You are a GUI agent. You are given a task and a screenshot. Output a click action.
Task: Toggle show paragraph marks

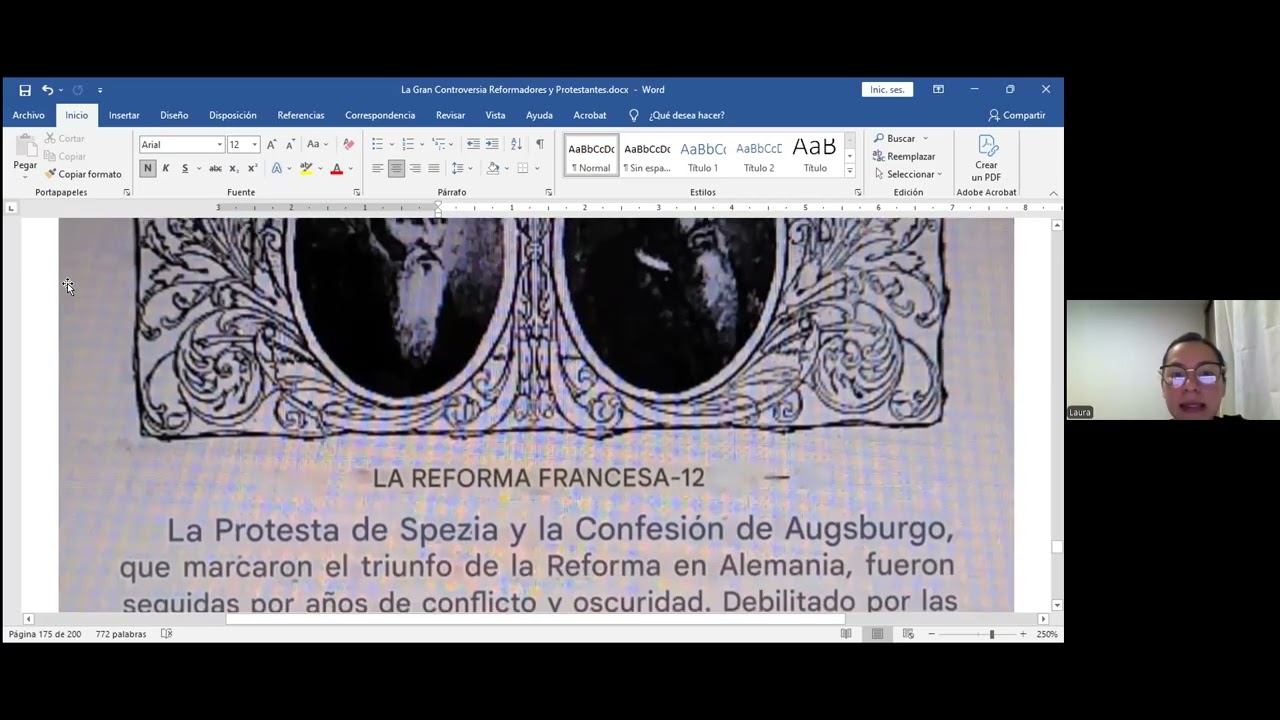coord(540,145)
